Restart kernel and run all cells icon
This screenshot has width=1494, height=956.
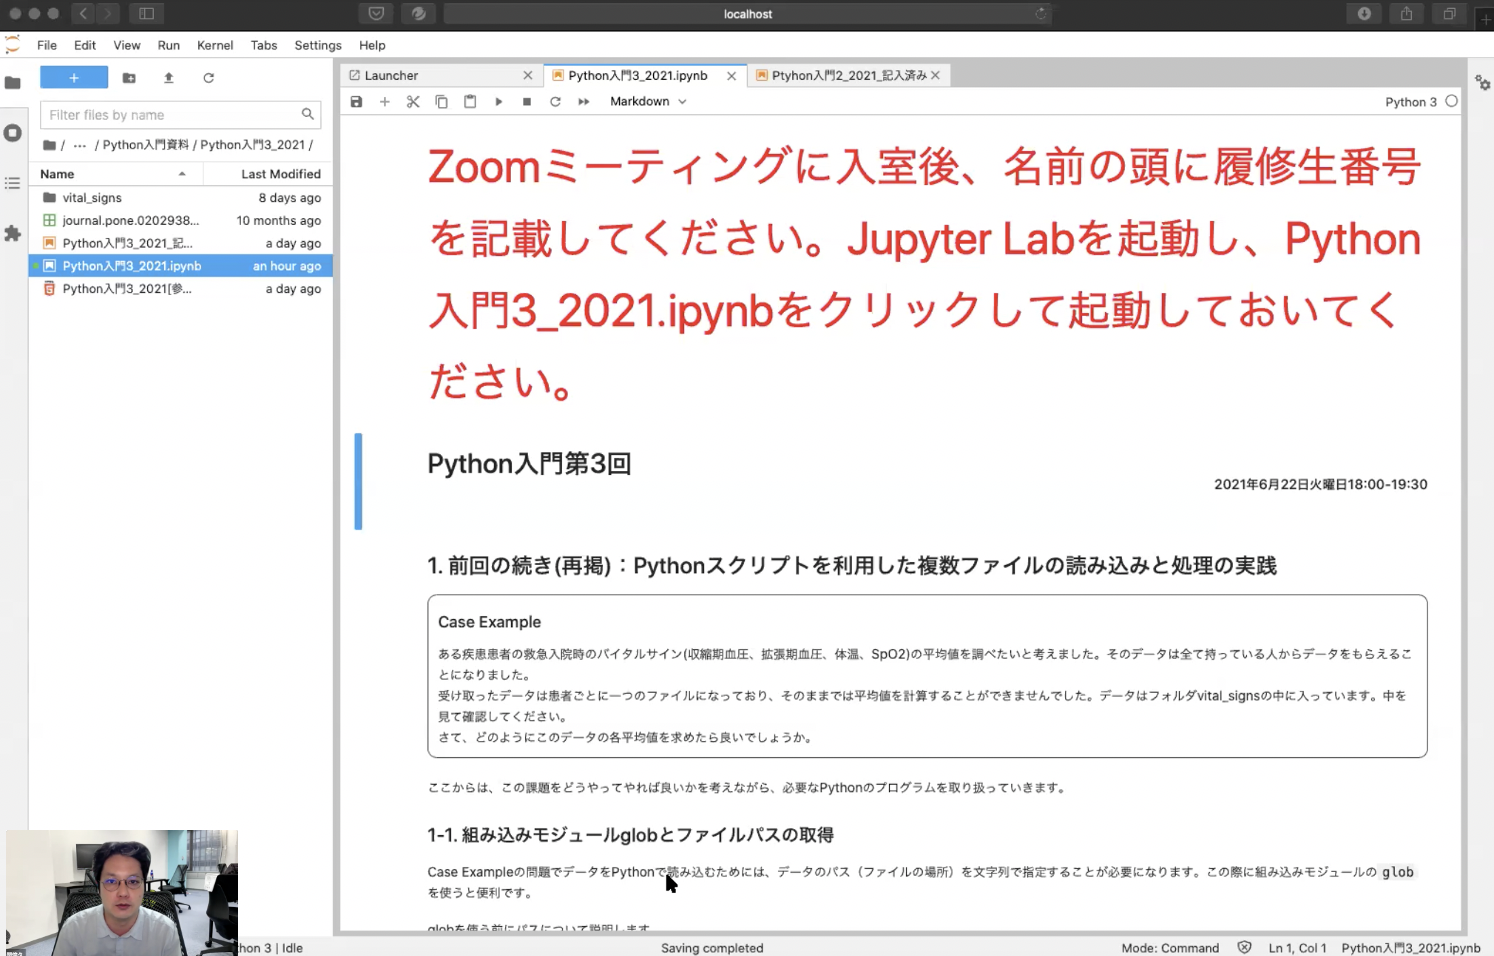[x=584, y=102]
